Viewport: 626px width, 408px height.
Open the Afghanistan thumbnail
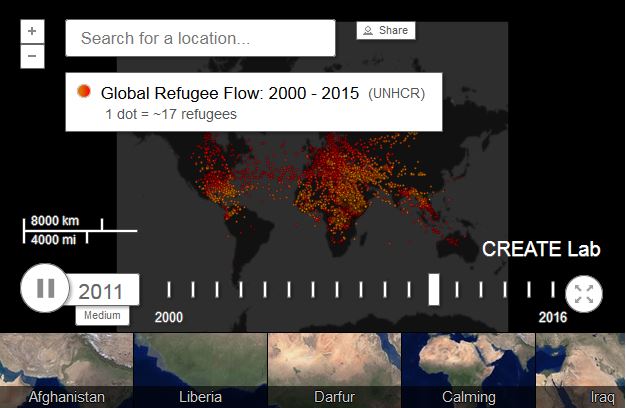point(66,370)
